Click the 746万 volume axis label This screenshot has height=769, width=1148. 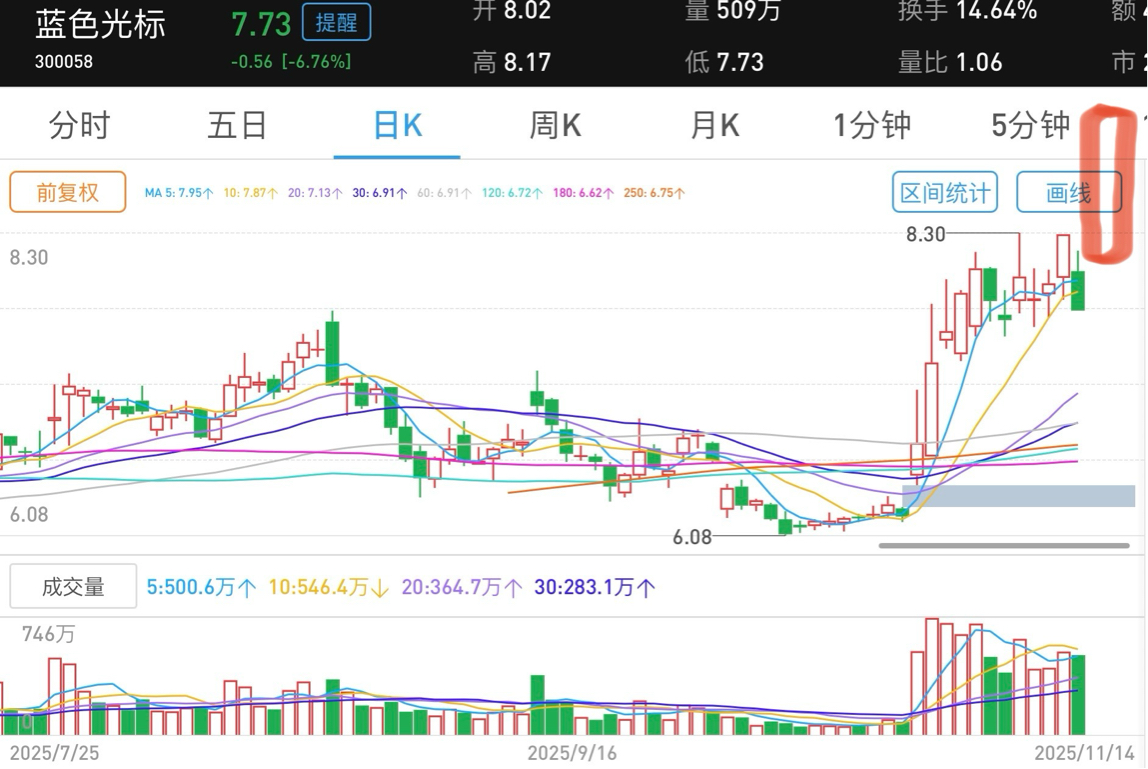click(48, 634)
